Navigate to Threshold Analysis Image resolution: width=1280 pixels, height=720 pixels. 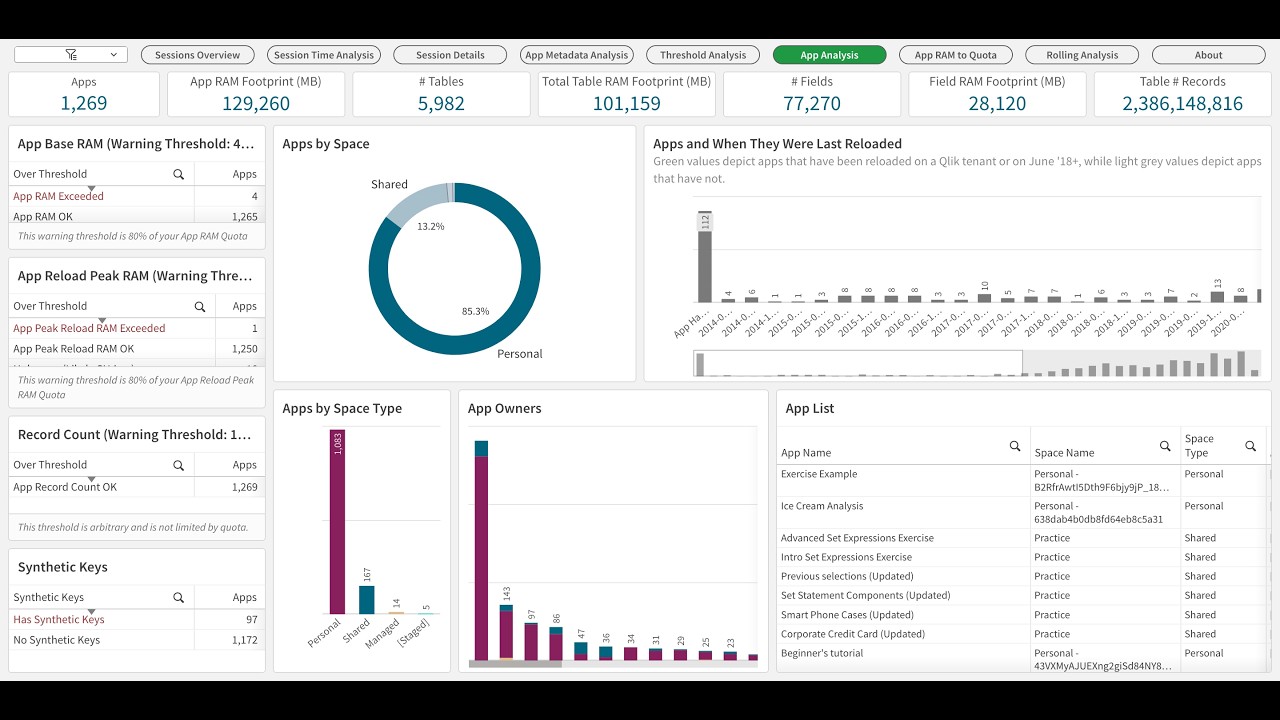click(703, 55)
